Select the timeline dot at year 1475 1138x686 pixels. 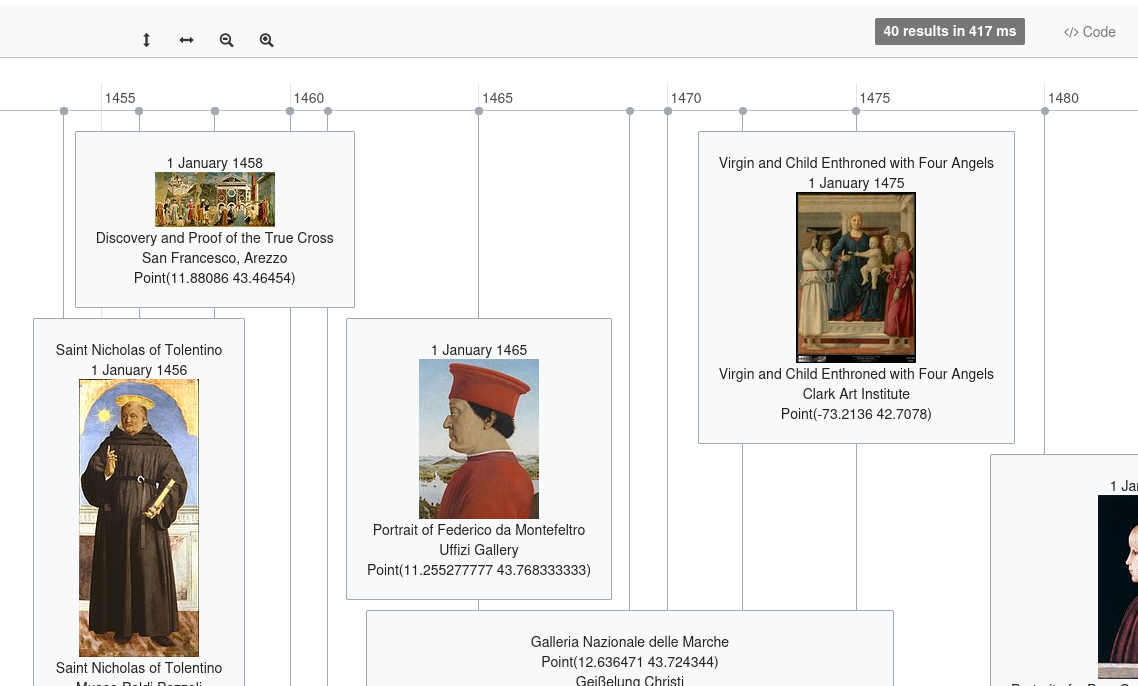[x=856, y=111]
